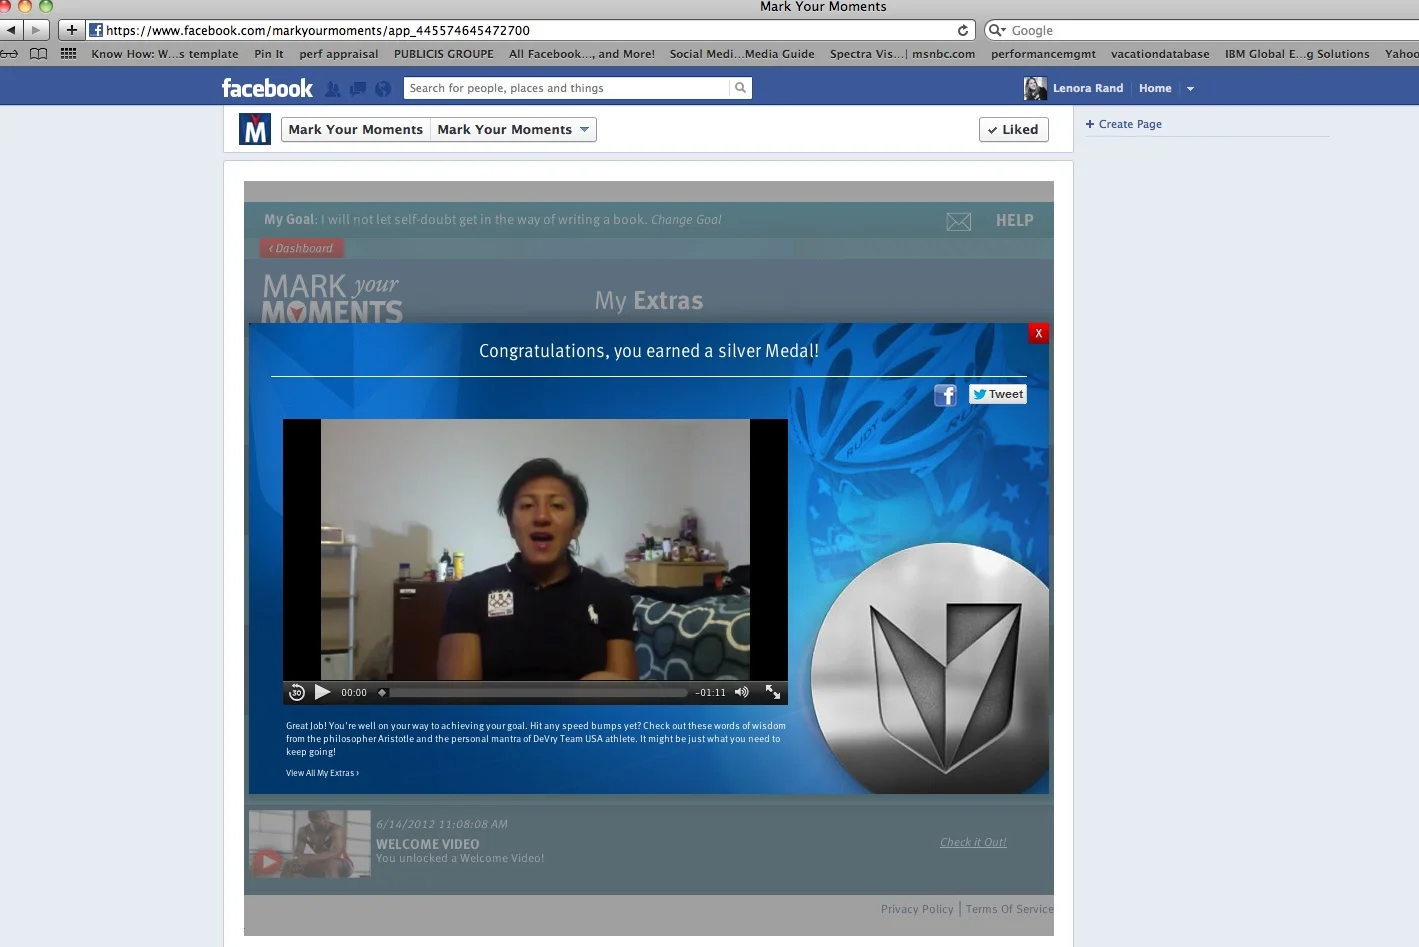Image resolution: width=1419 pixels, height=947 pixels.
Task: Open Social Media Guide bookmark
Action: (742, 54)
